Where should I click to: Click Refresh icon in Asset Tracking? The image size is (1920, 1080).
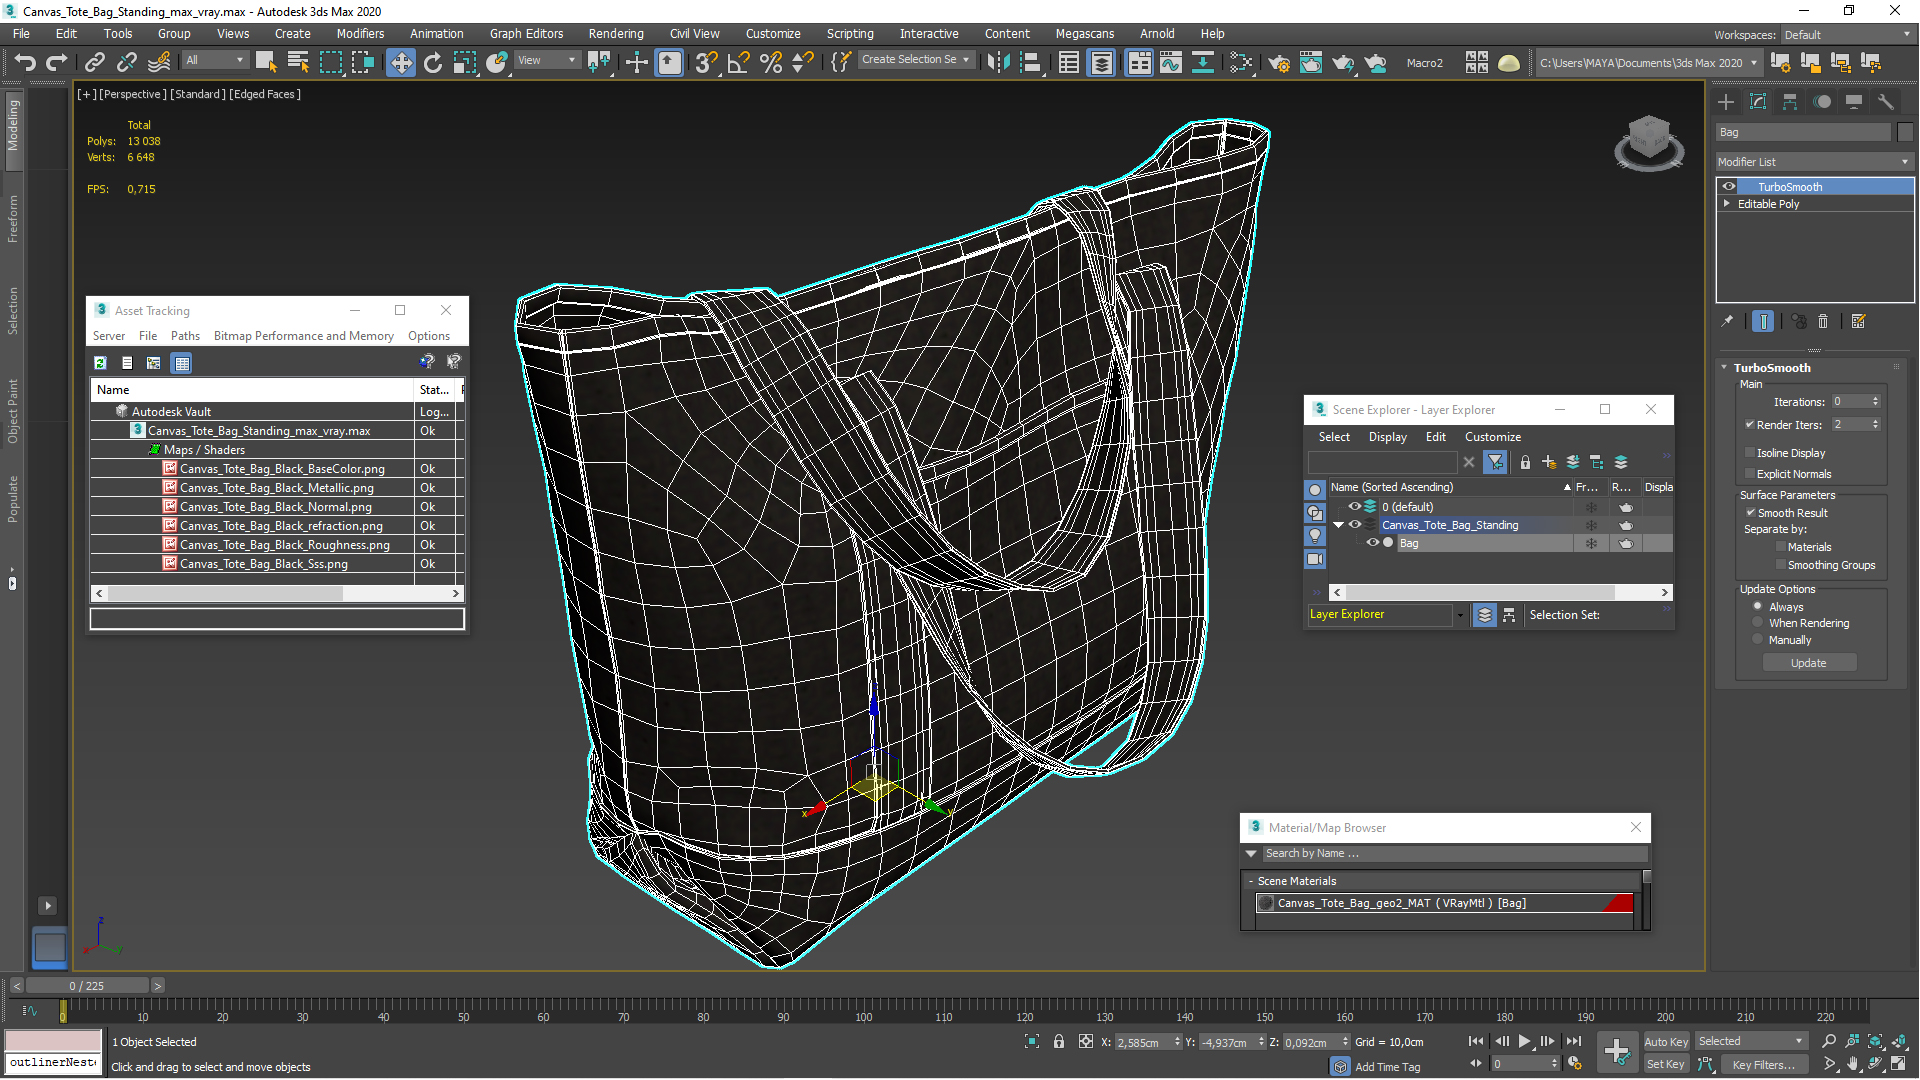100,363
